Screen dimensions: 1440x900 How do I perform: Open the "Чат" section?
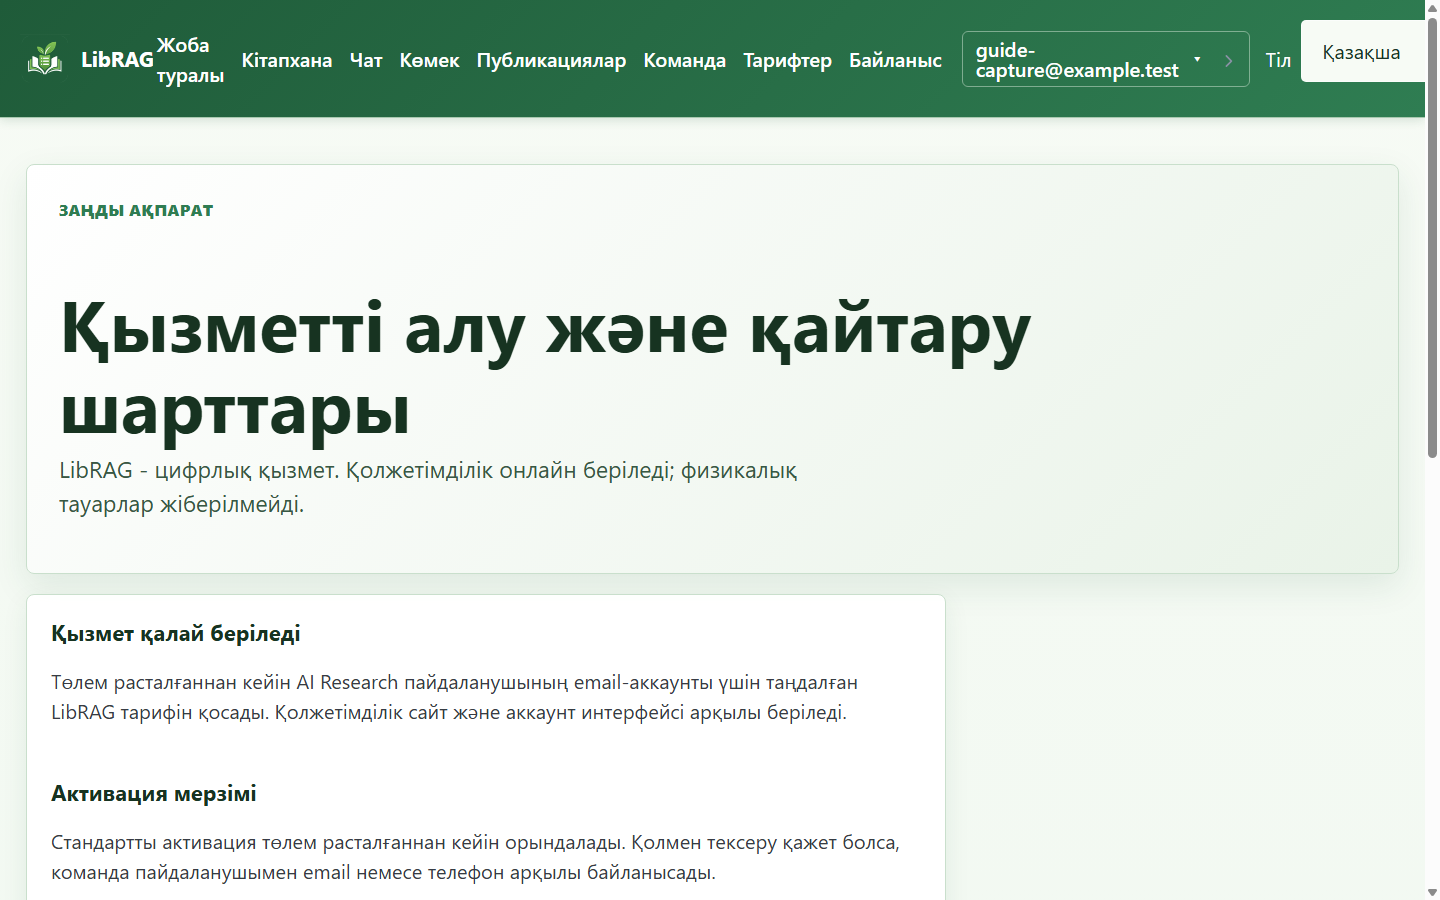click(x=366, y=60)
